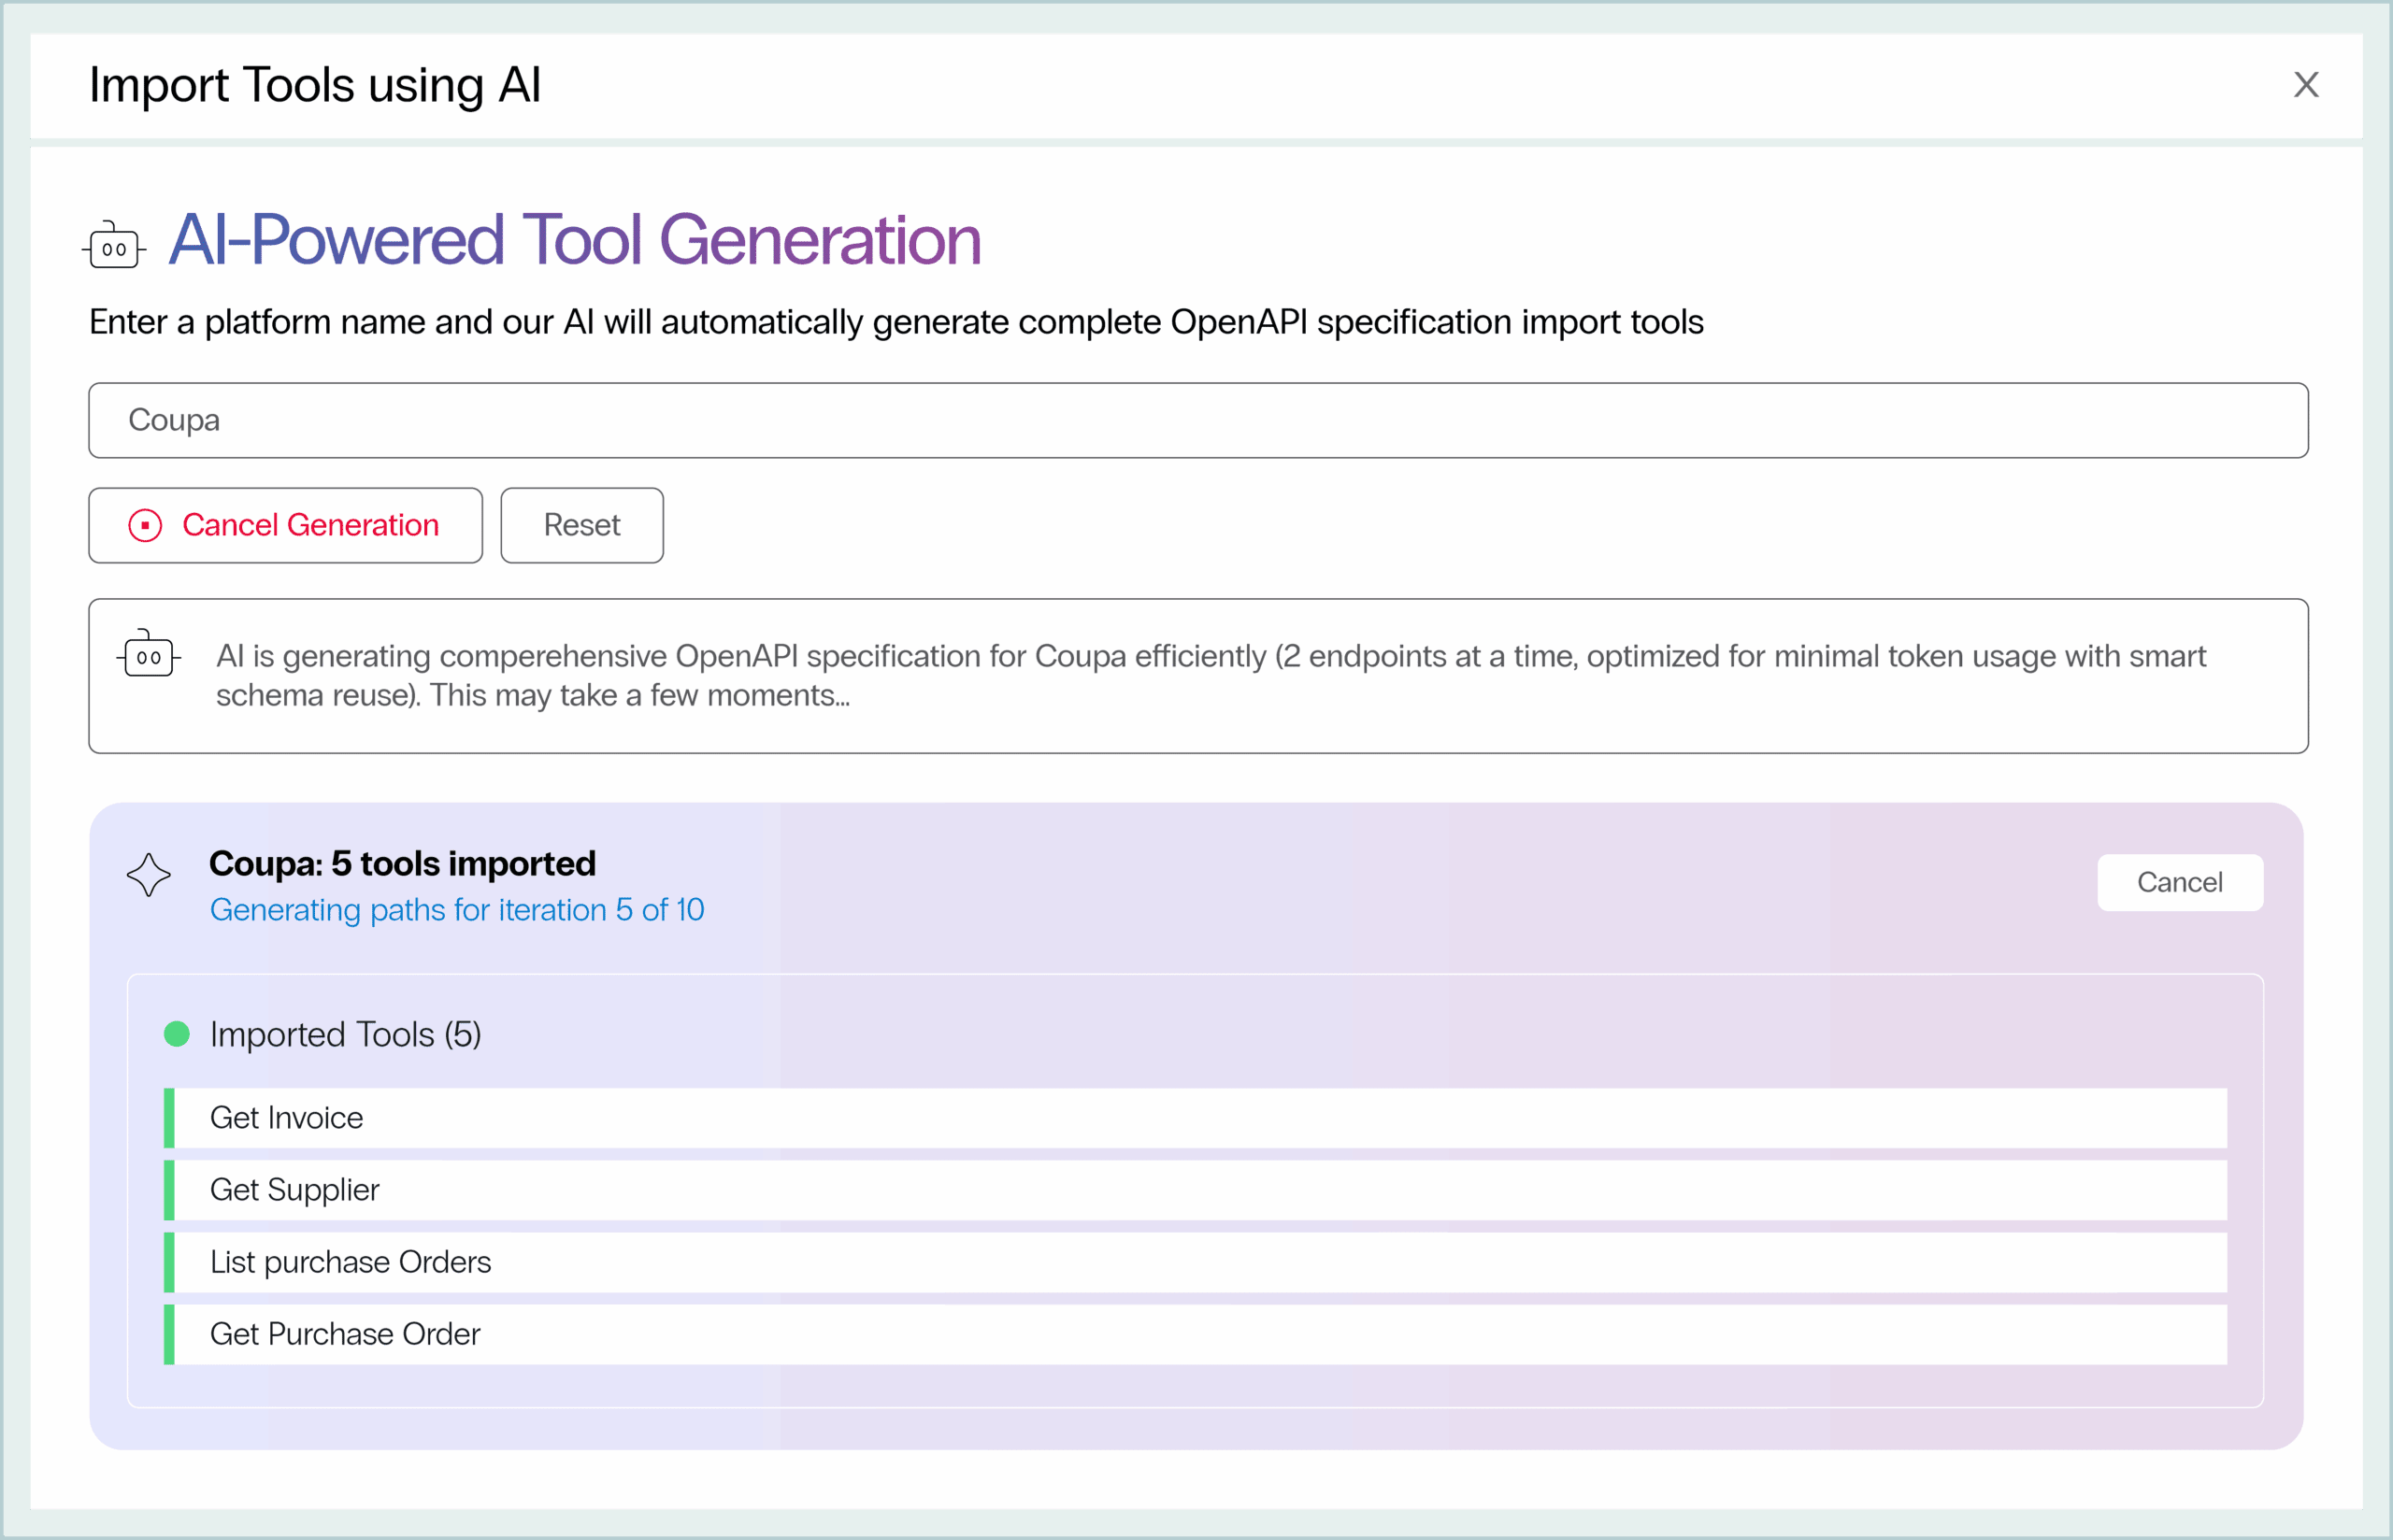The image size is (2393, 1540).
Task: Select the Get Invoice tool row
Action: [x=1195, y=1118]
